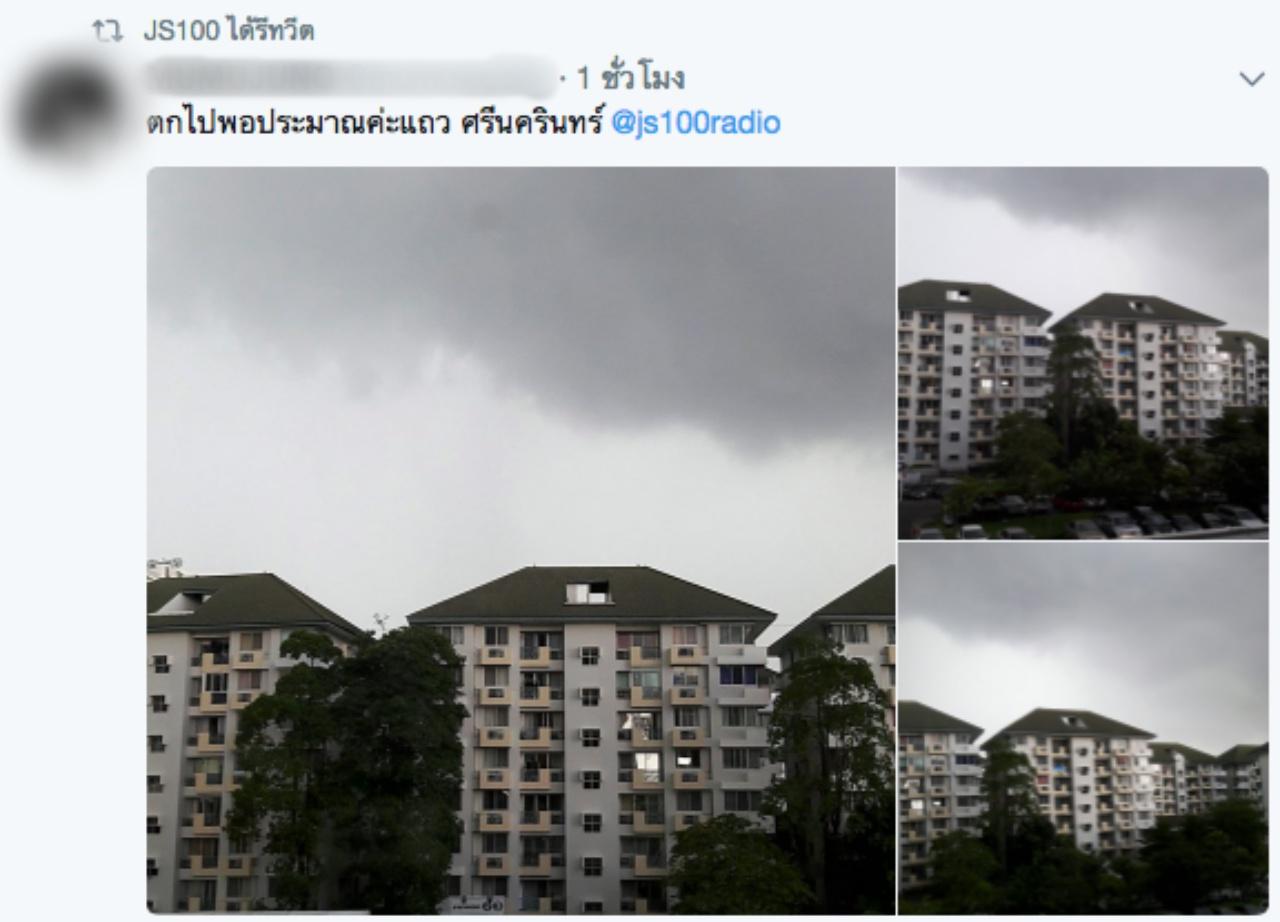Open the top-right apartment buildings photo
This screenshot has width=1280, height=922.
(1083, 353)
